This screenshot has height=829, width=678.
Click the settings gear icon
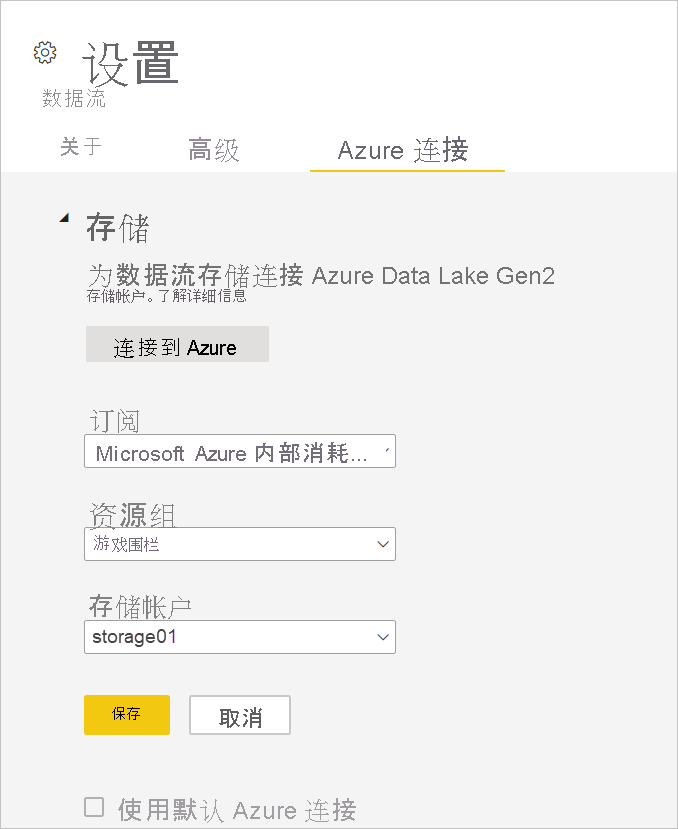click(x=45, y=53)
